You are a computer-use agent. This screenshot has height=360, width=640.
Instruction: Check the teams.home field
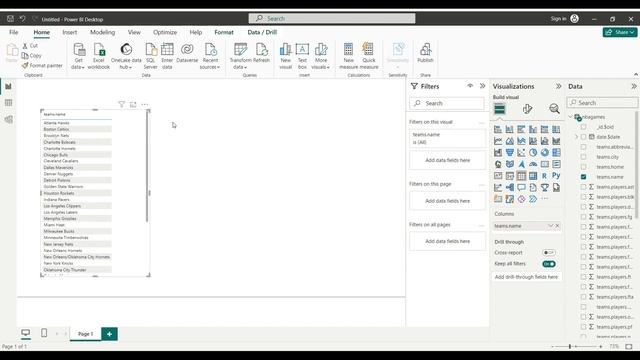(x=583, y=167)
